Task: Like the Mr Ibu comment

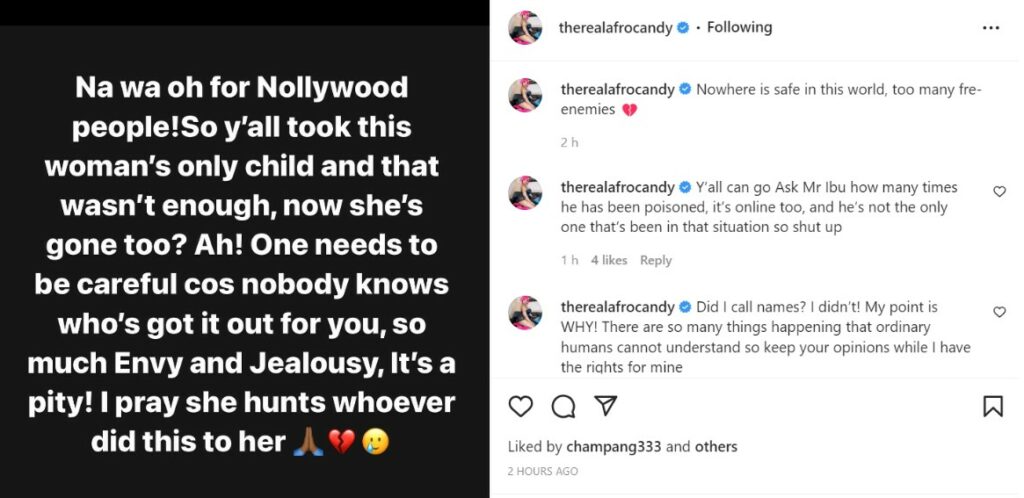Action: pos(999,191)
